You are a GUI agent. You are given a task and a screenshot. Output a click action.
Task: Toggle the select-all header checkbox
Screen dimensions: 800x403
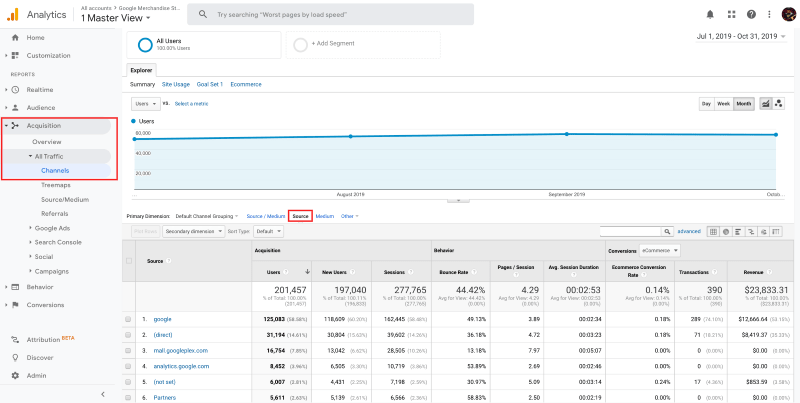129,261
